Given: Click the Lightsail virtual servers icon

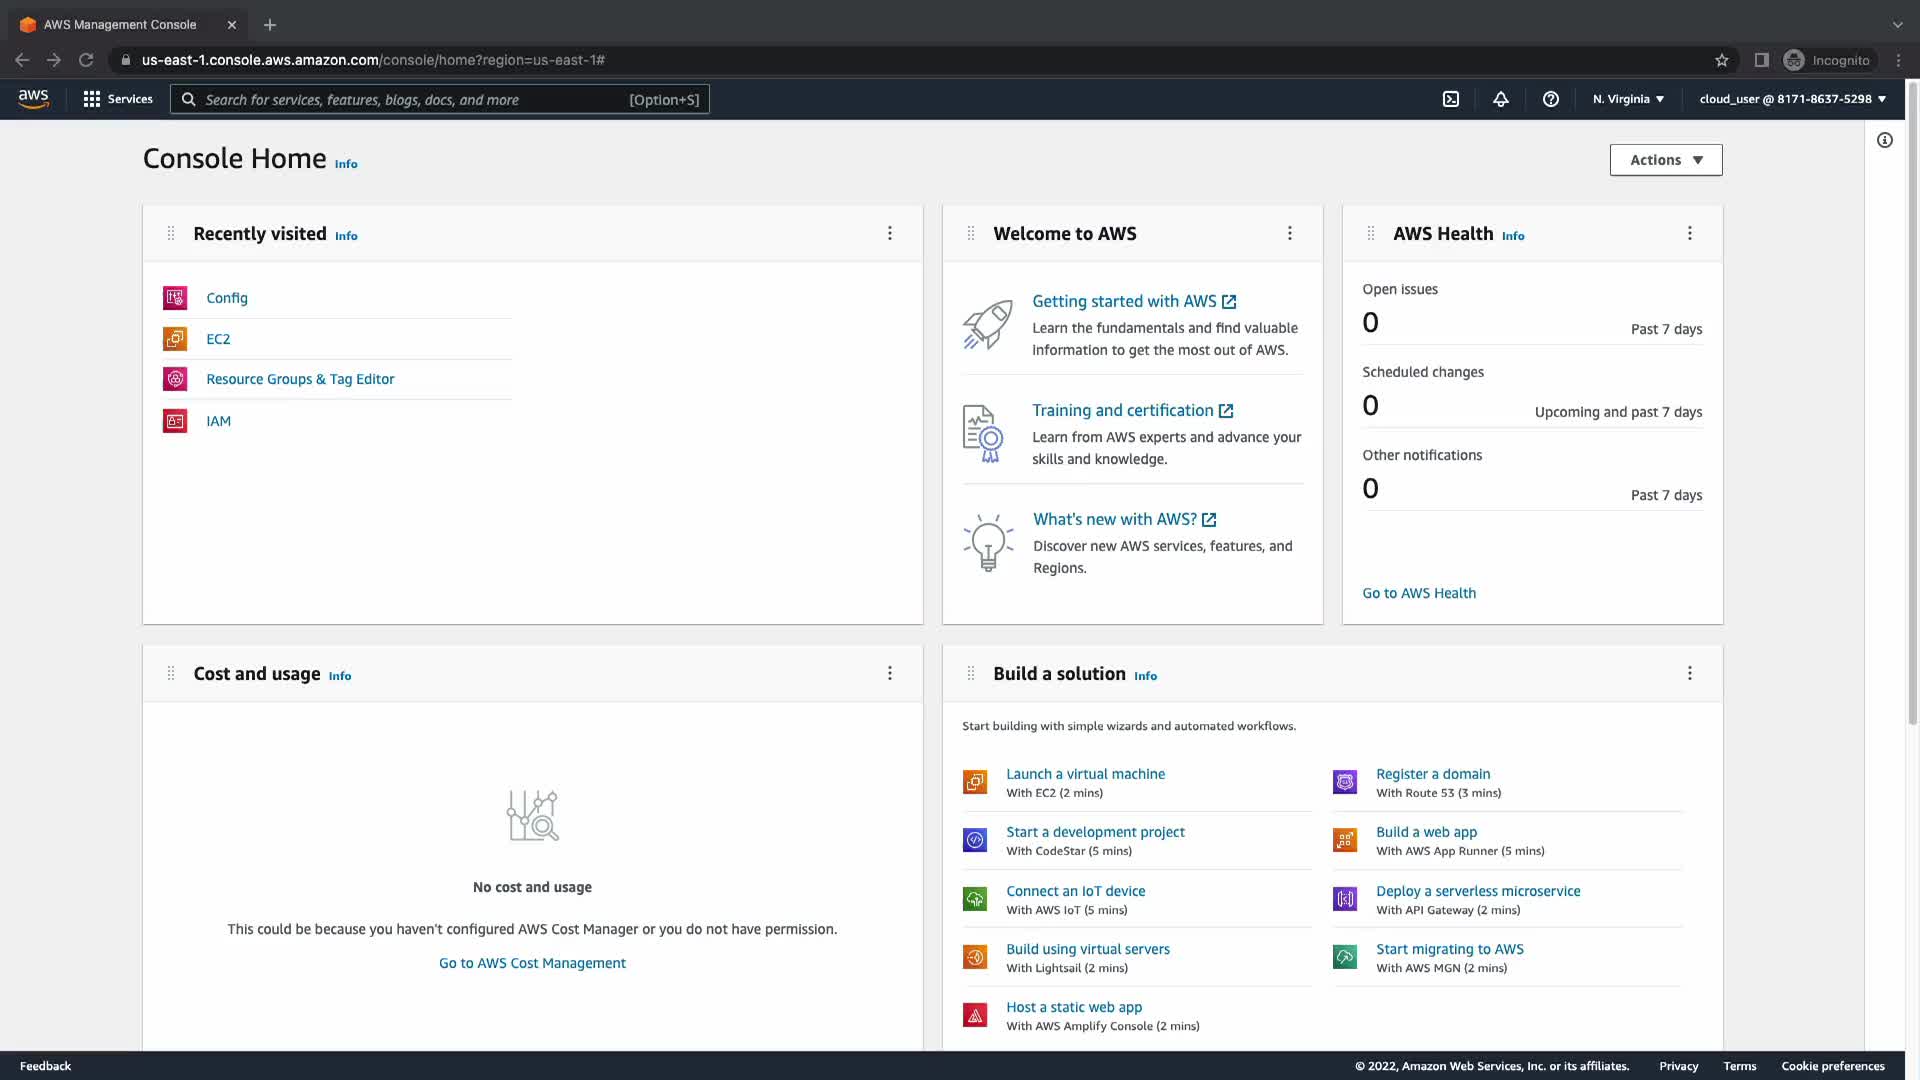Looking at the screenshot, I should click(x=974, y=957).
